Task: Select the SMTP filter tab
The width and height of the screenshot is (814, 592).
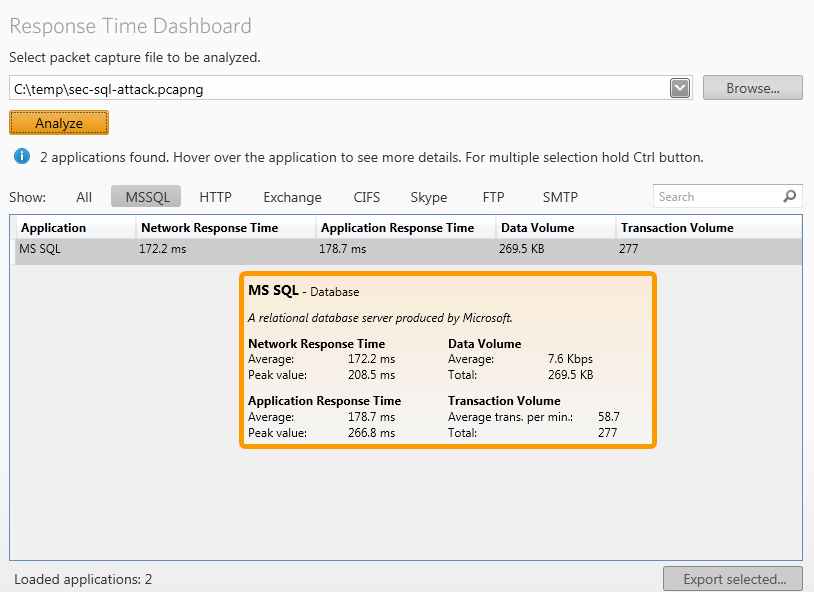Action: (x=560, y=197)
